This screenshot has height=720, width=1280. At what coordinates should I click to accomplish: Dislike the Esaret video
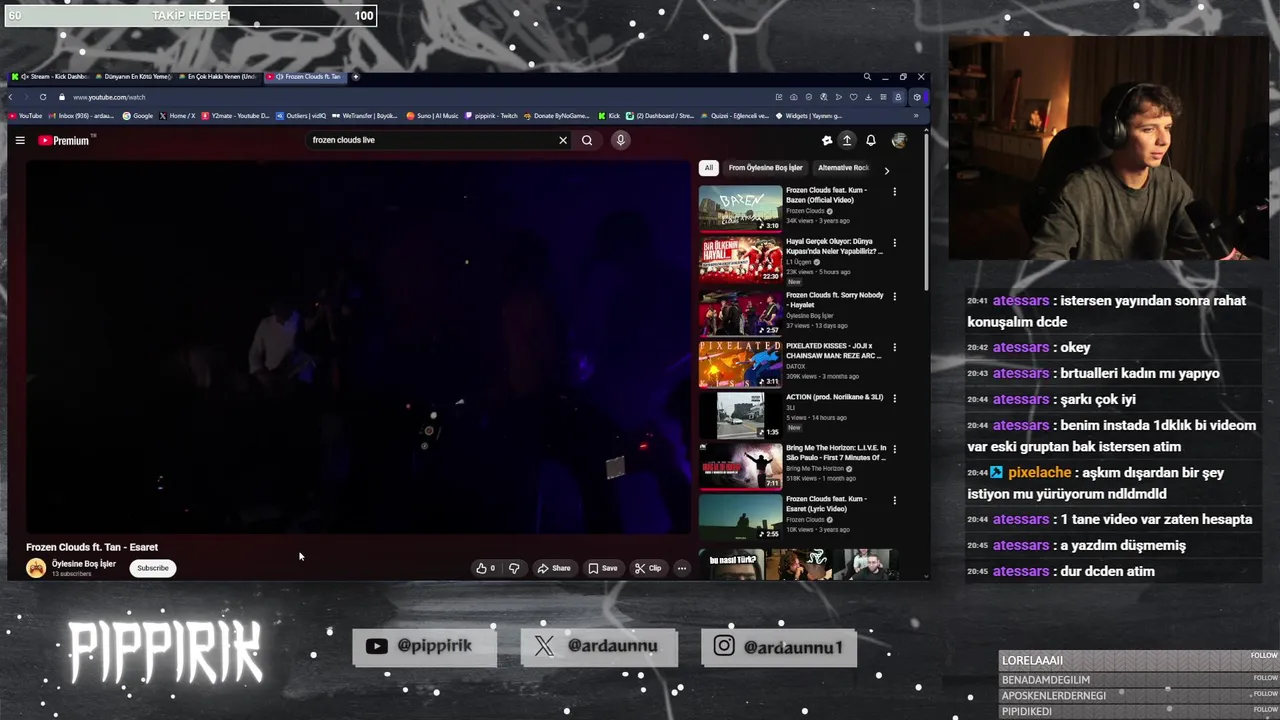(x=514, y=568)
